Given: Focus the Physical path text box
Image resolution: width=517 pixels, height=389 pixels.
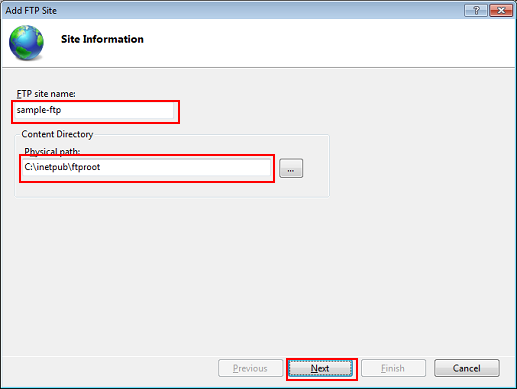Looking at the screenshot, I should tap(147, 167).
